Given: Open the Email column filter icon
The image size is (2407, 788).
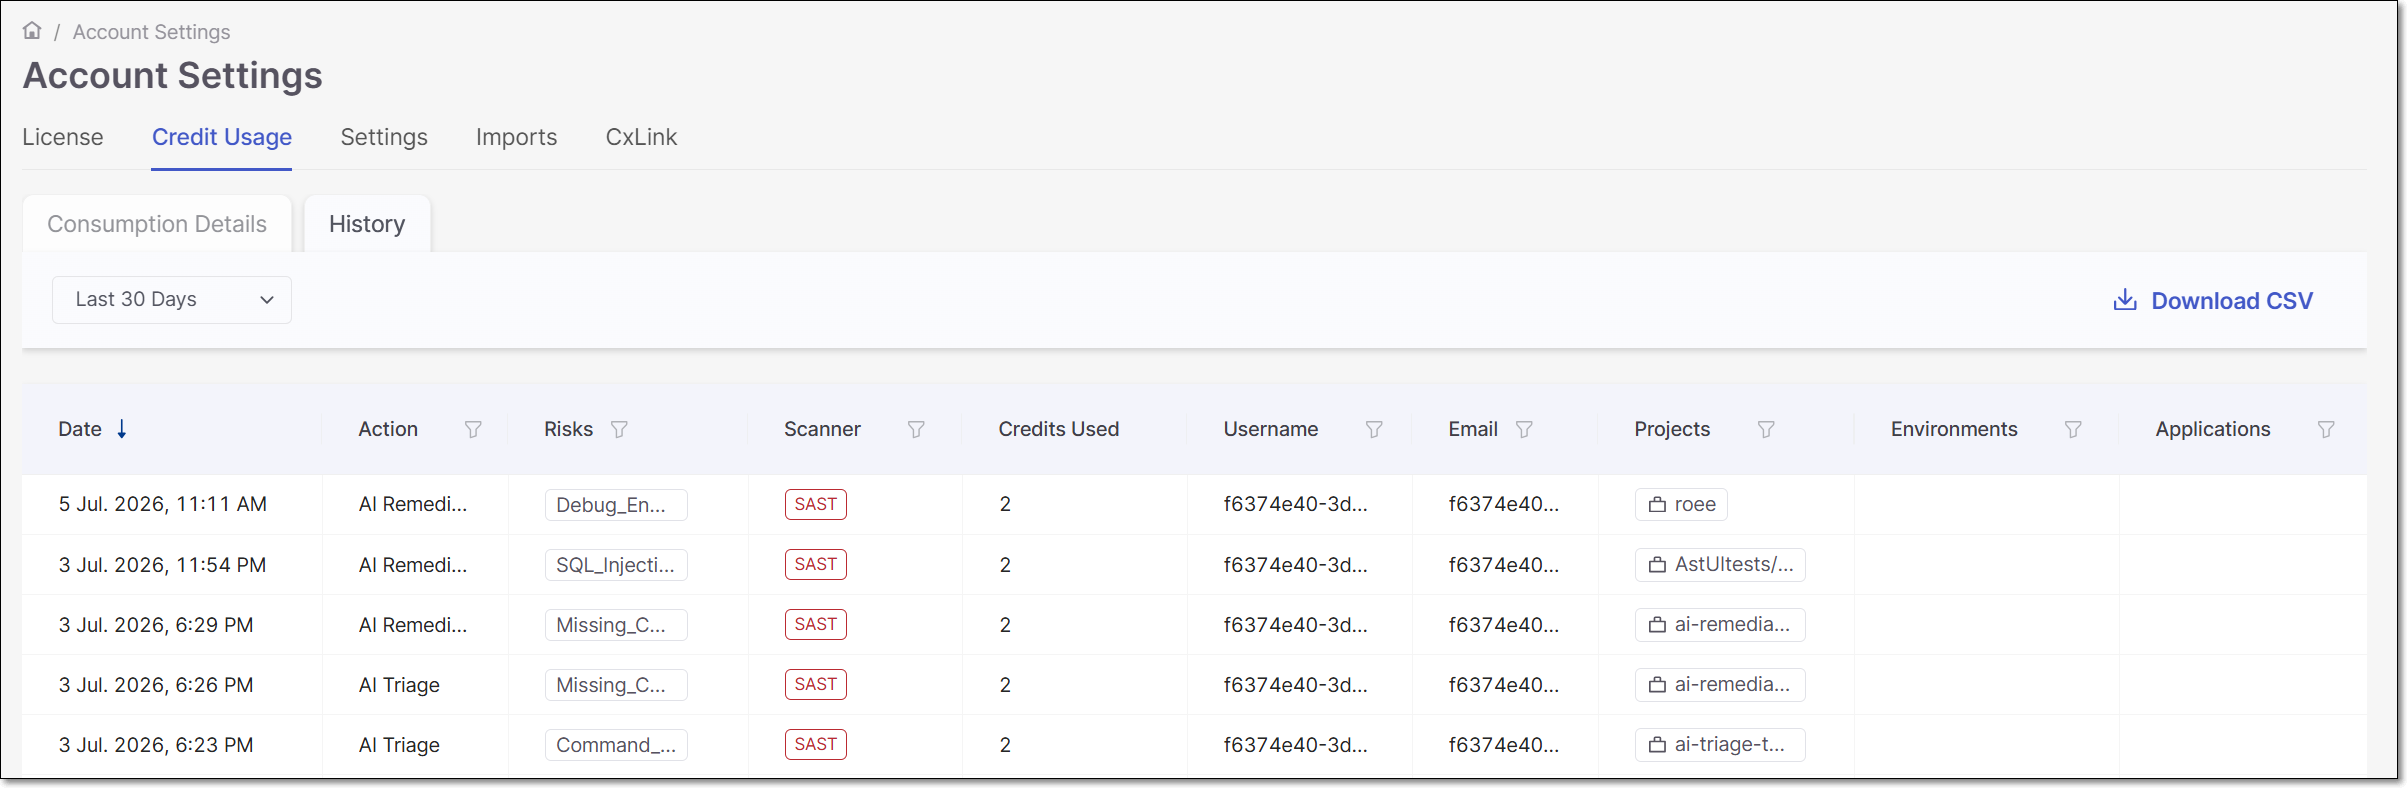Looking at the screenshot, I should click(1524, 429).
